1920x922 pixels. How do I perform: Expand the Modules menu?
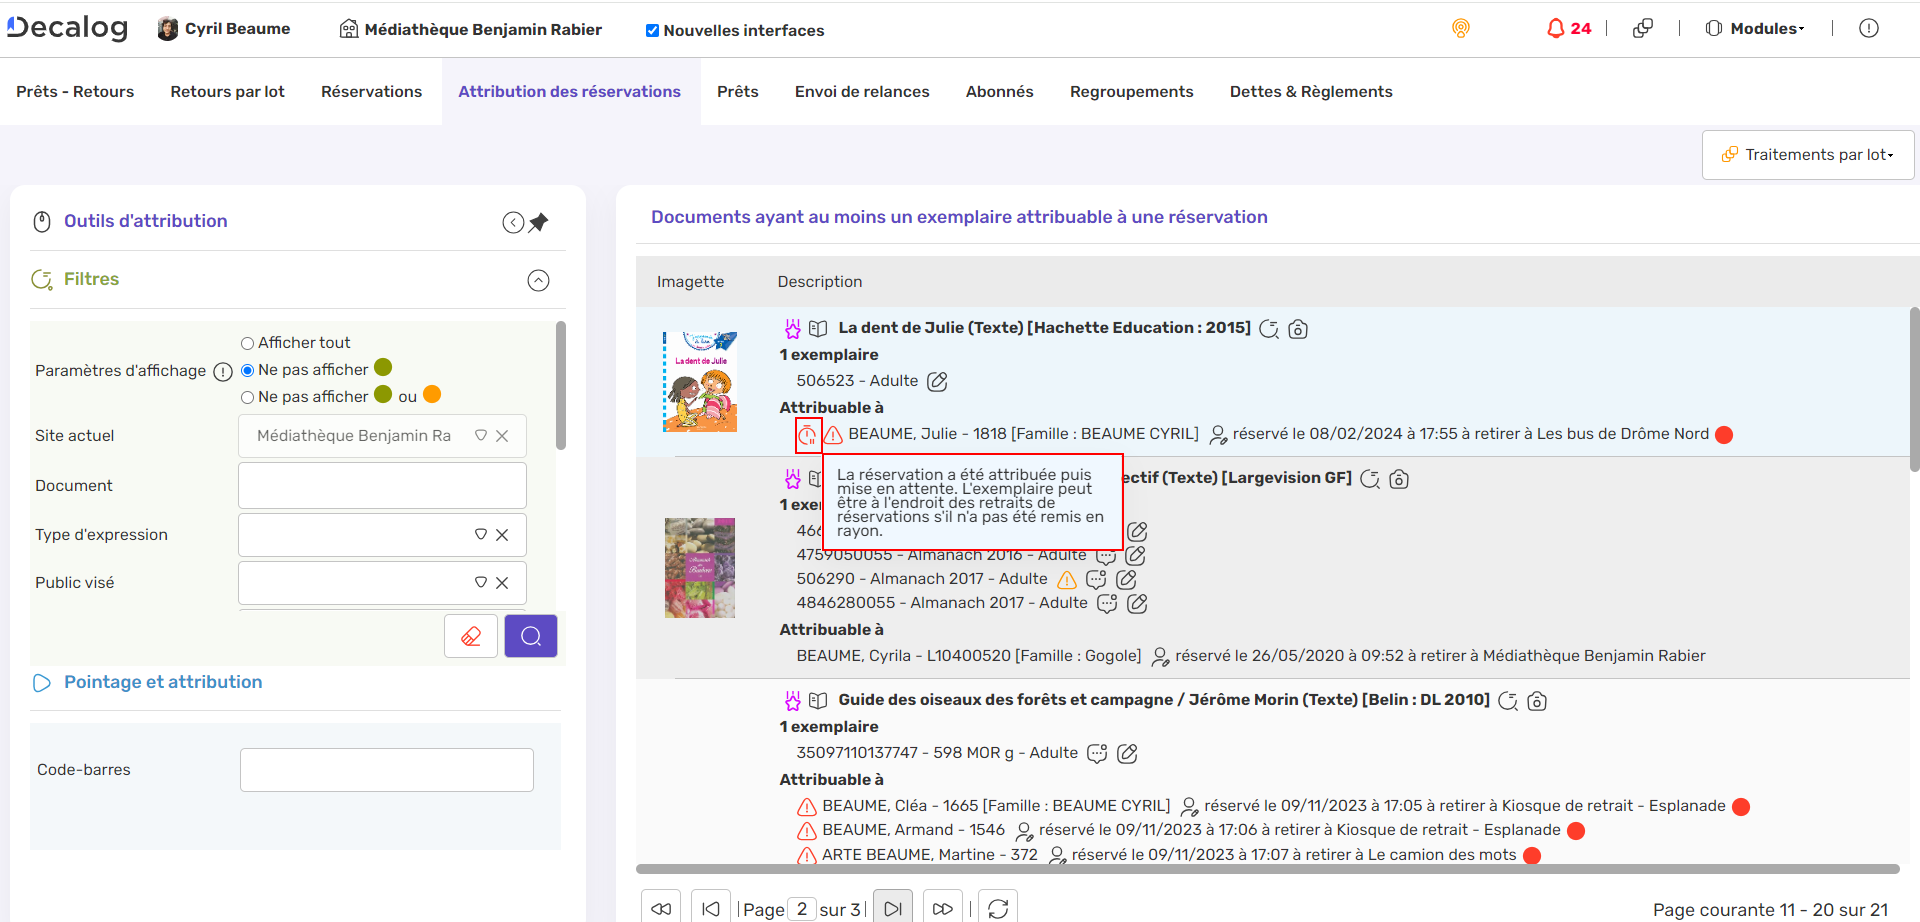(x=1756, y=28)
